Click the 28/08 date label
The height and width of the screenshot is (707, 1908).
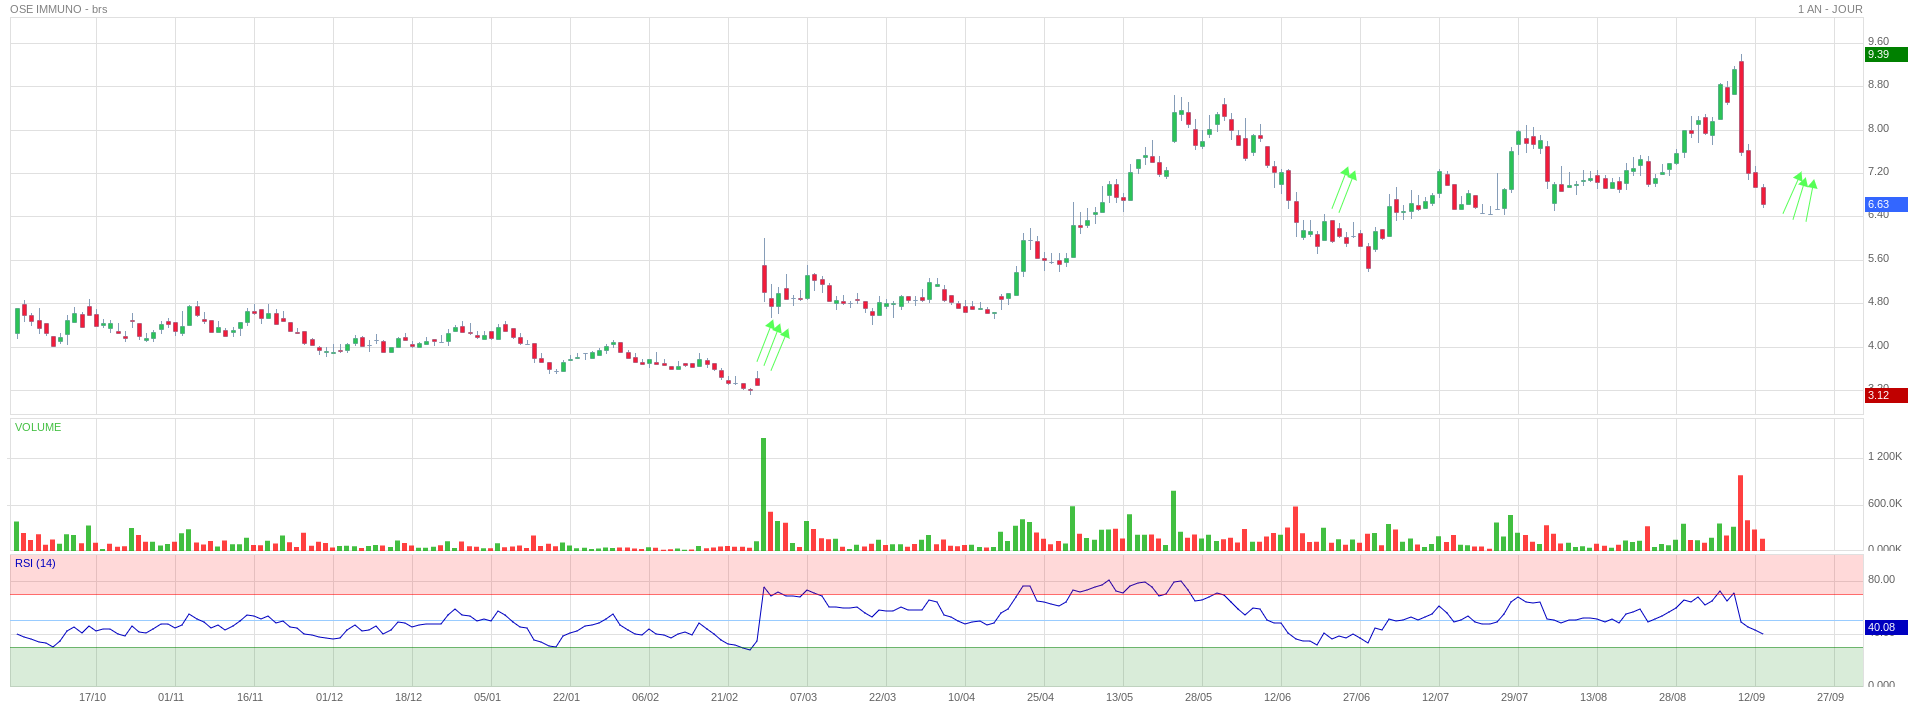click(x=1672, y=698)
